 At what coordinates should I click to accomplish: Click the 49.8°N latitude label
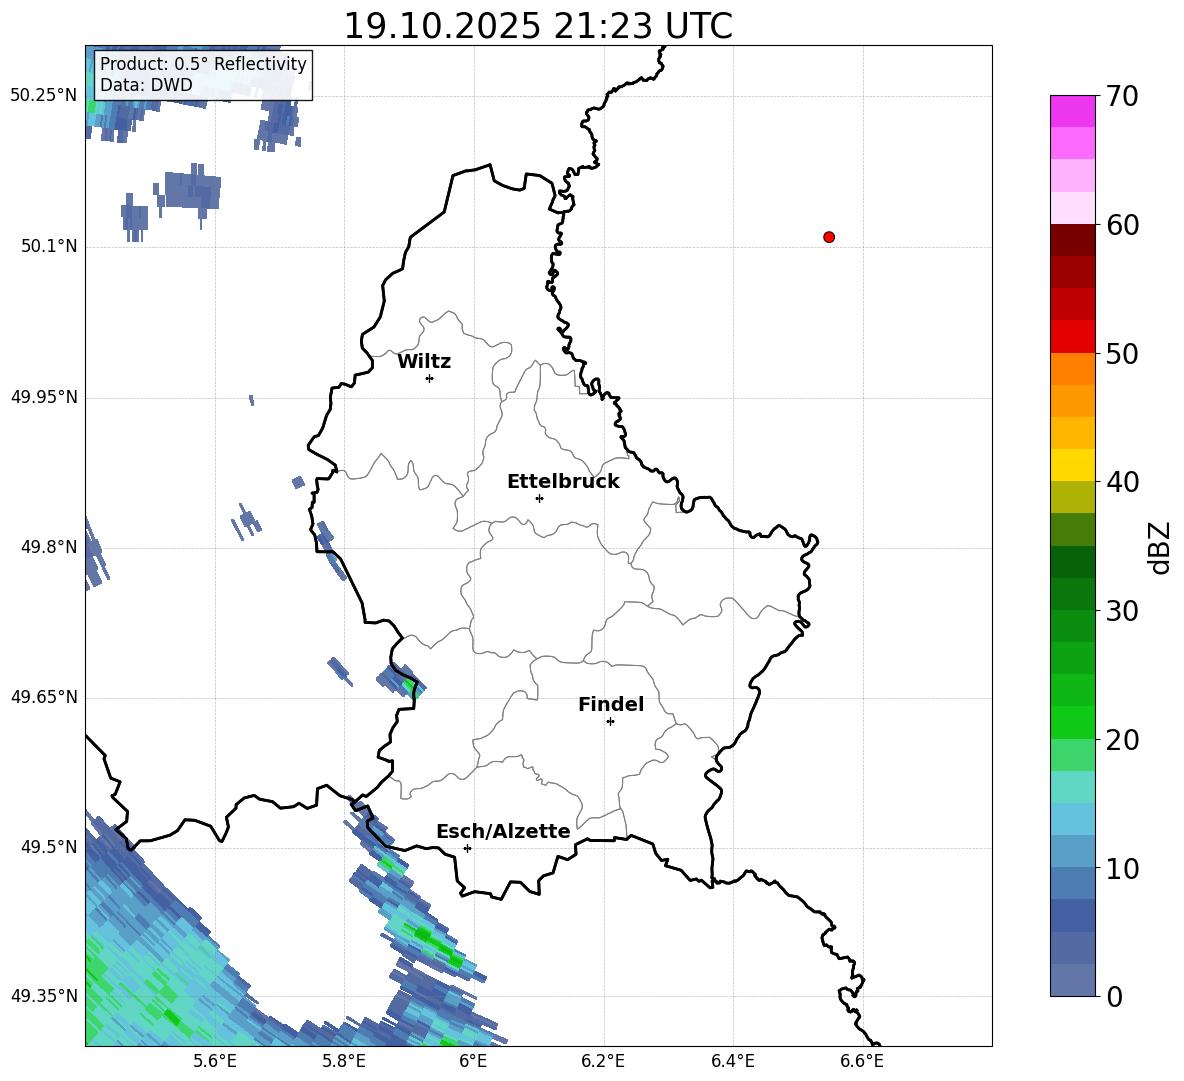(49, 547)
